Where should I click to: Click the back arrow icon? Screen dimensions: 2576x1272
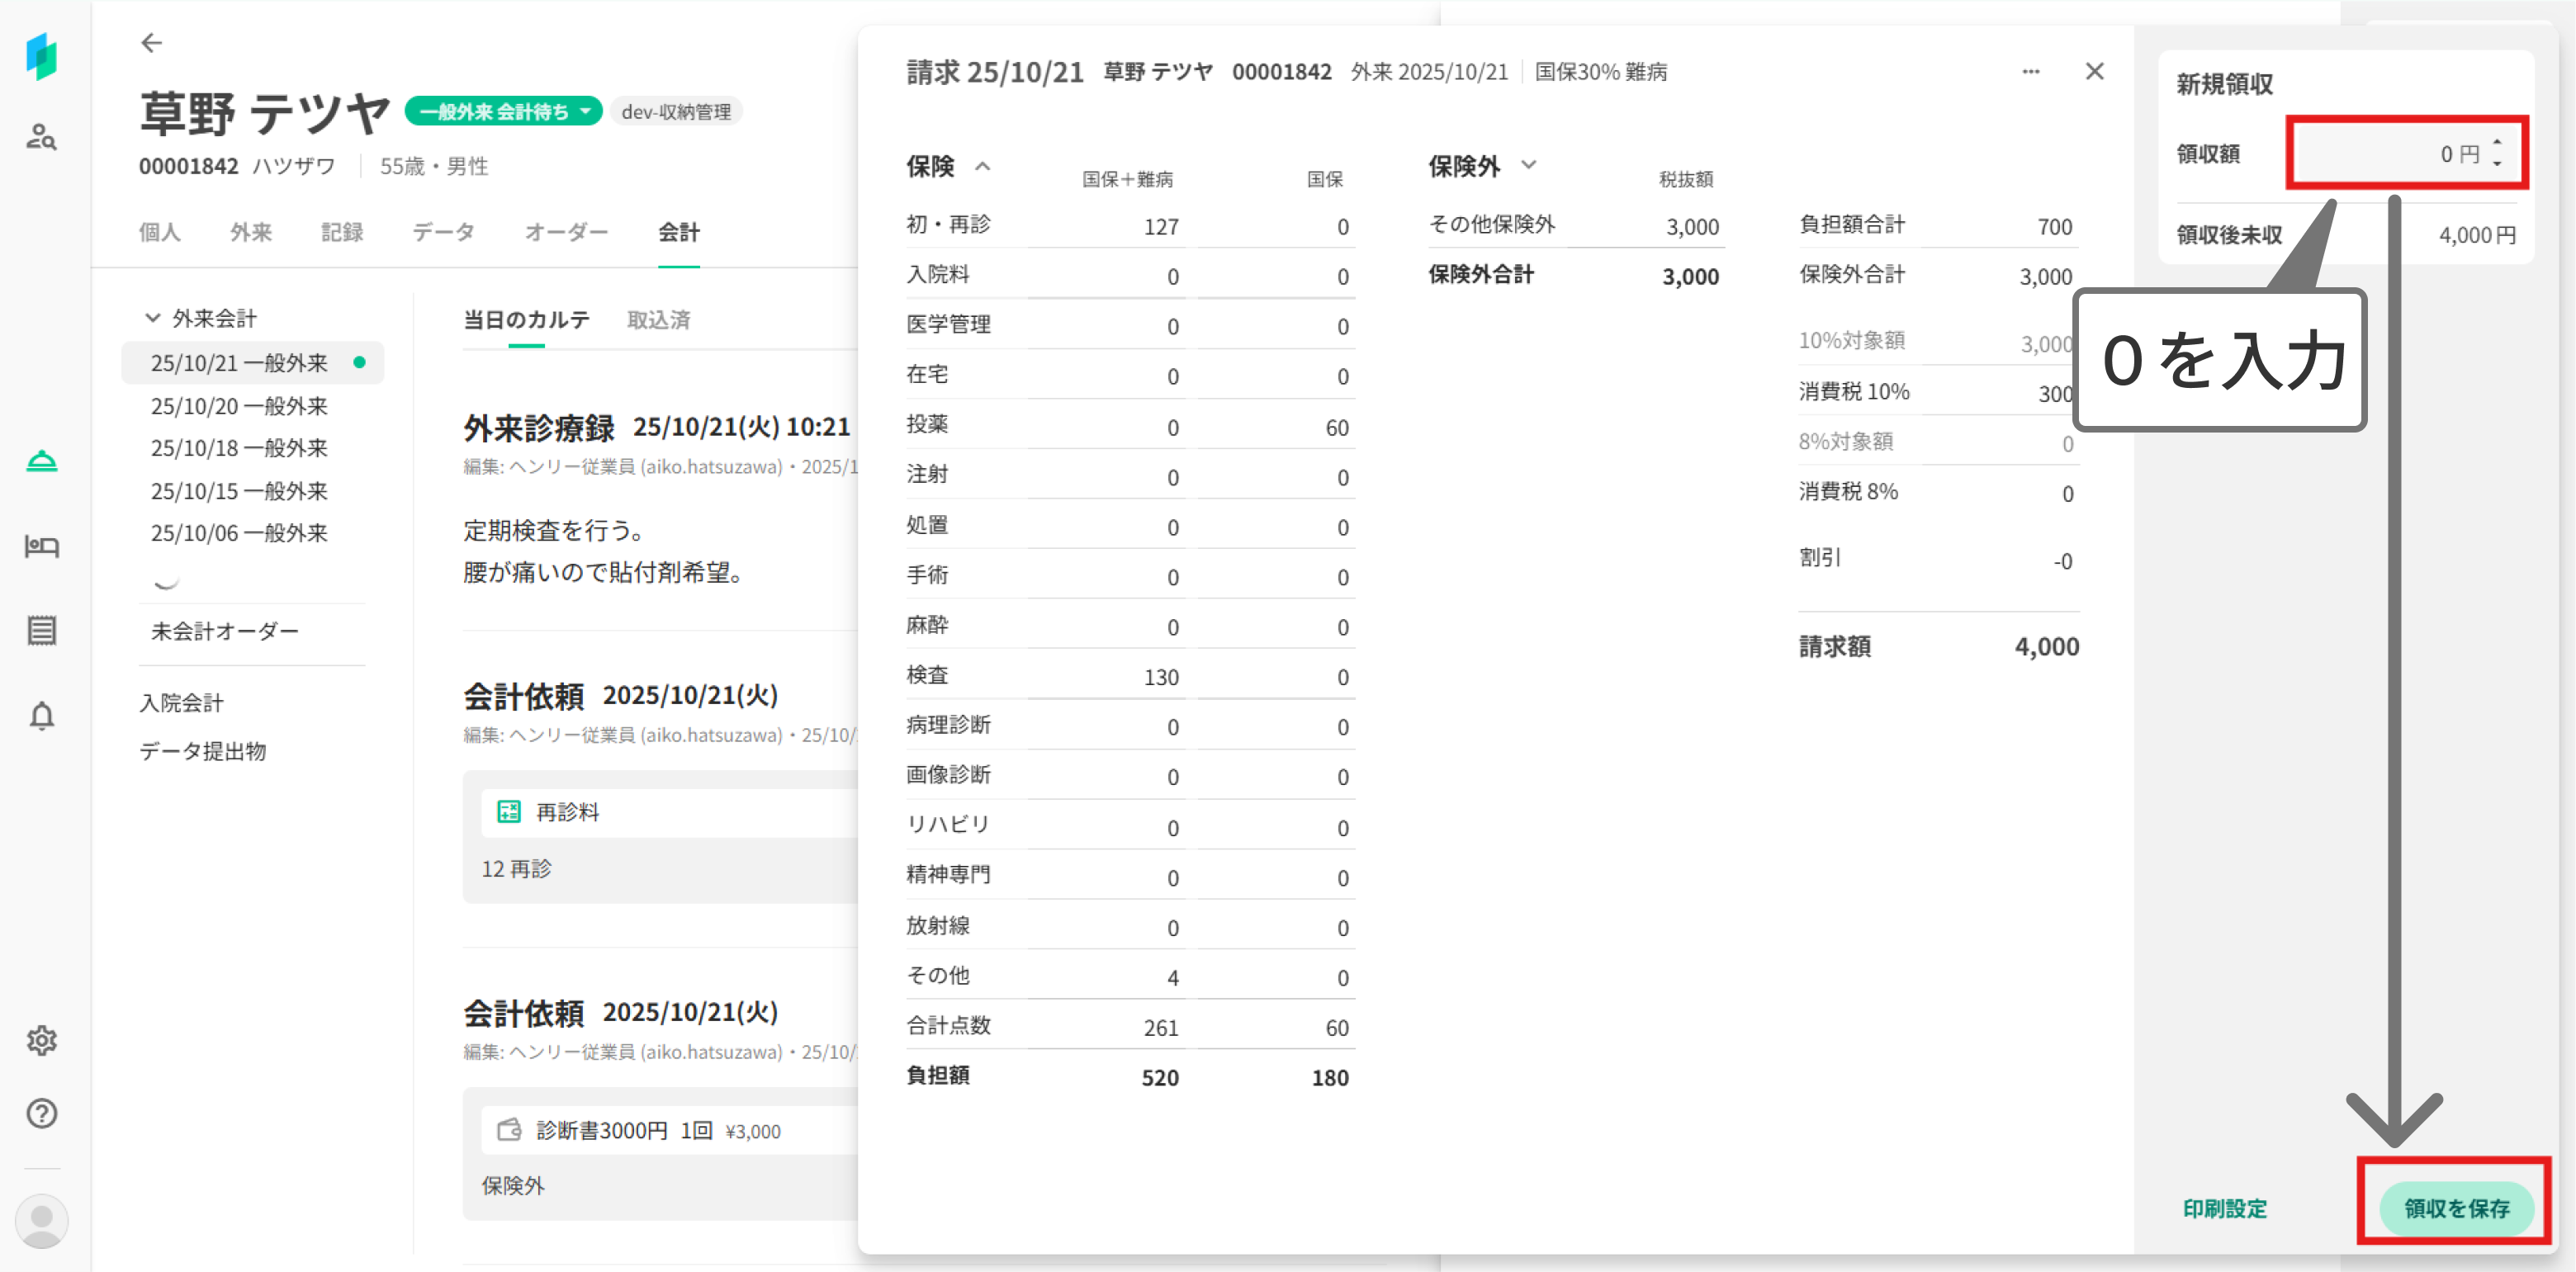151,43
